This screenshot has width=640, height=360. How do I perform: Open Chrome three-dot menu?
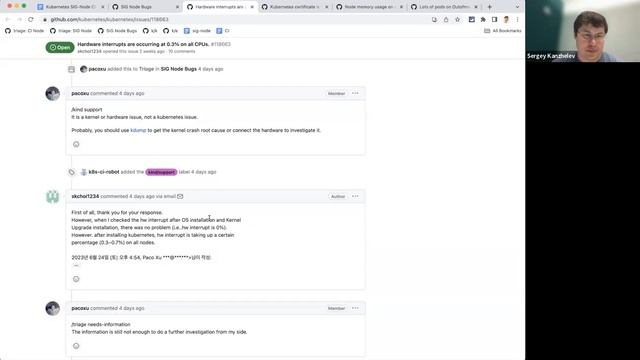517,19
